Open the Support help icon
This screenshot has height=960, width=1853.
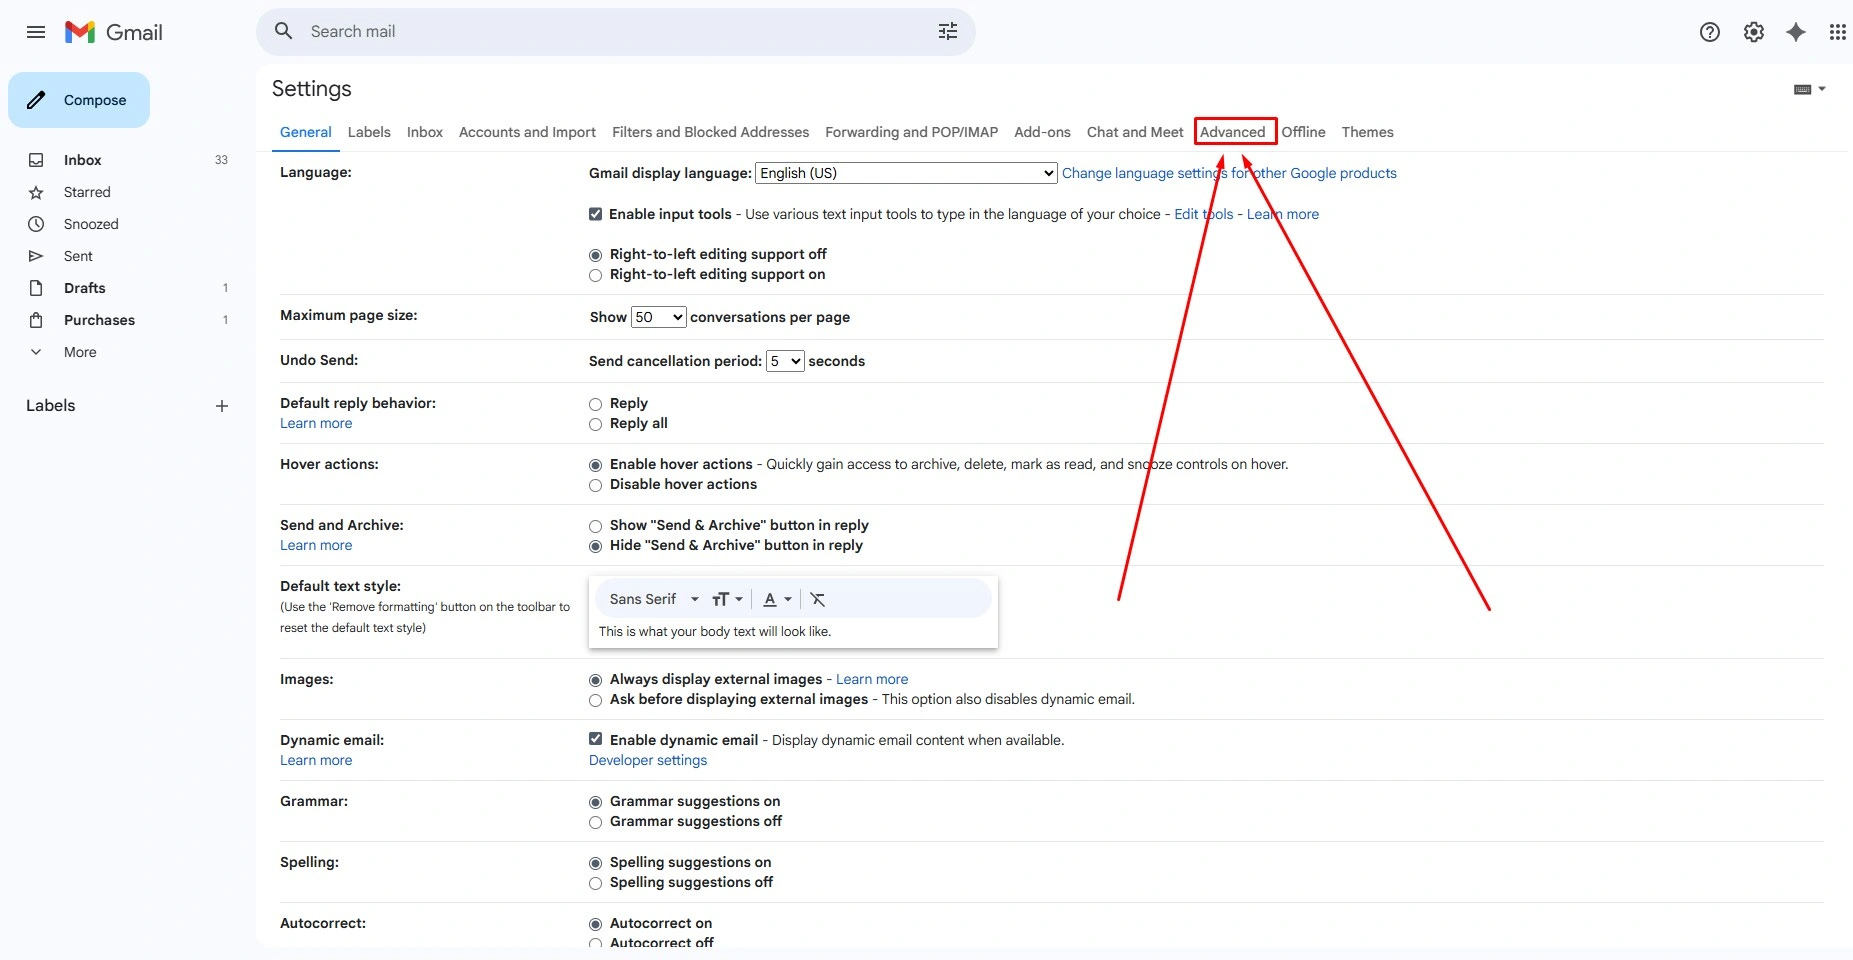tap(1710, 32)
